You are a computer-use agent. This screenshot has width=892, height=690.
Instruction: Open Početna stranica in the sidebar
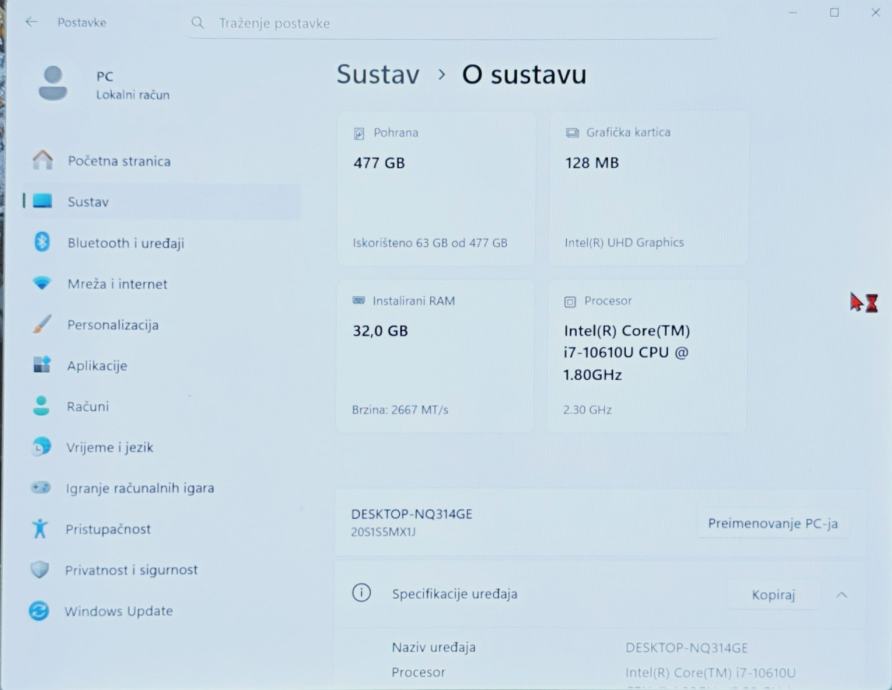coord(162,161)
